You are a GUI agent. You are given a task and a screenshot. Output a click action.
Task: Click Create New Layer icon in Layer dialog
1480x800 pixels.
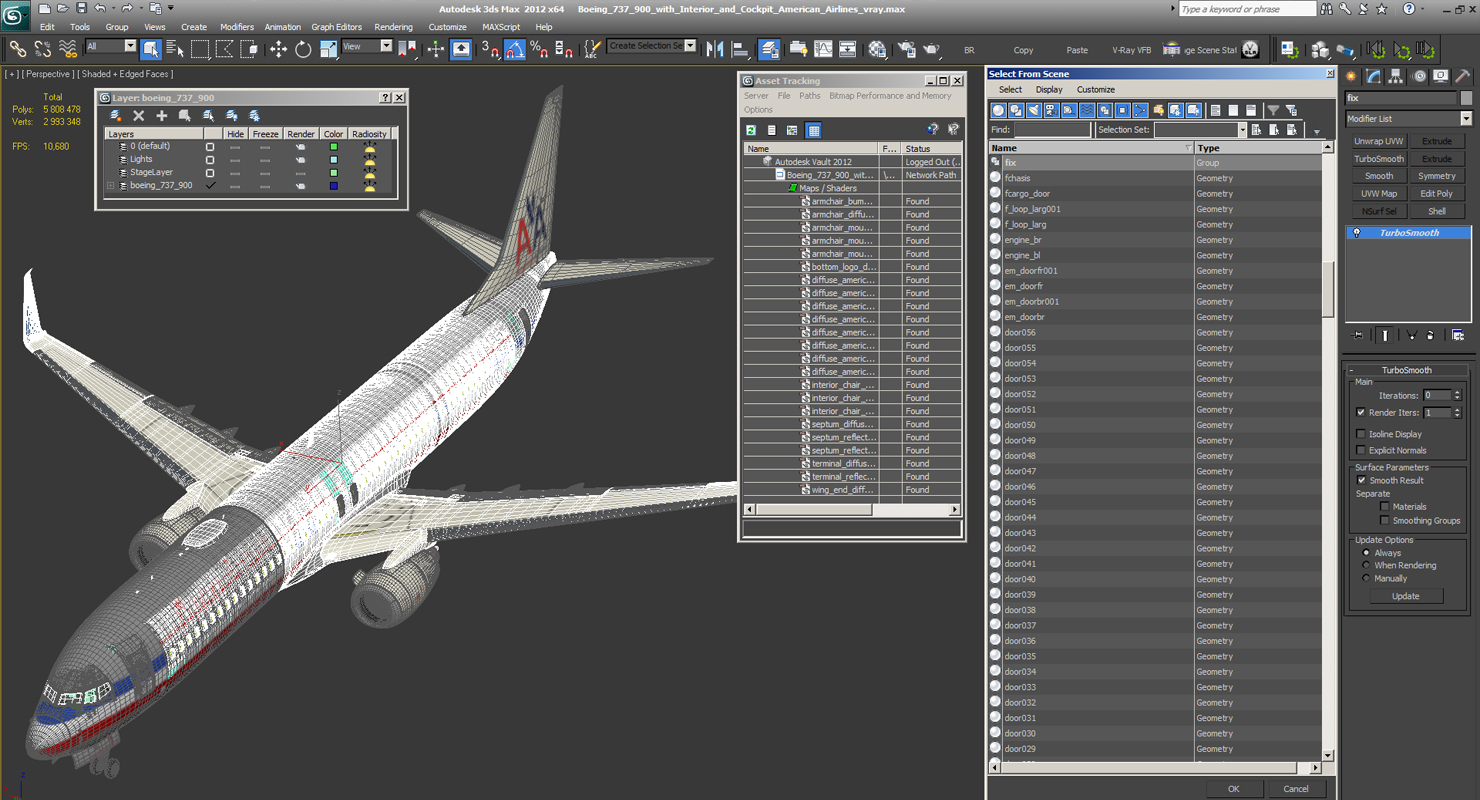pos(116,116)
